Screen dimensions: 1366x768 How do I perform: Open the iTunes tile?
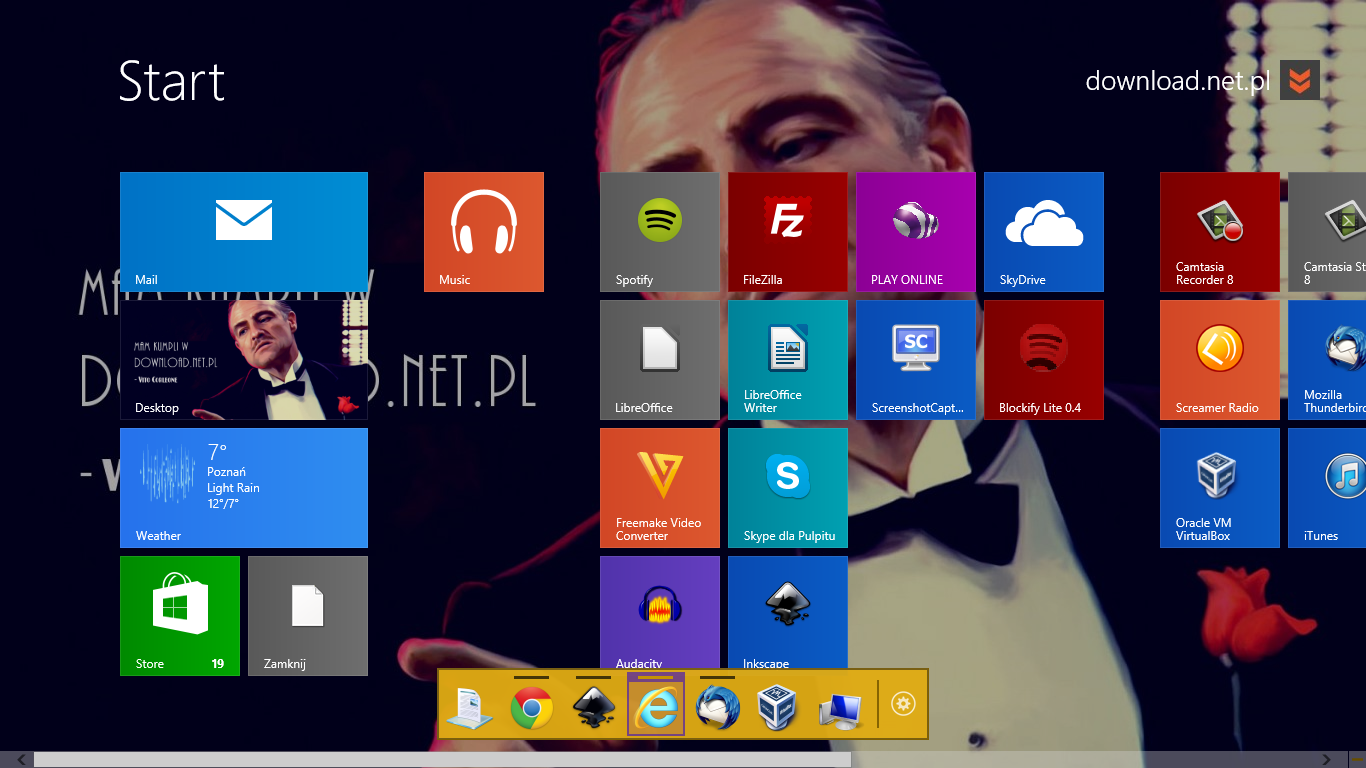click(1327, 488)
